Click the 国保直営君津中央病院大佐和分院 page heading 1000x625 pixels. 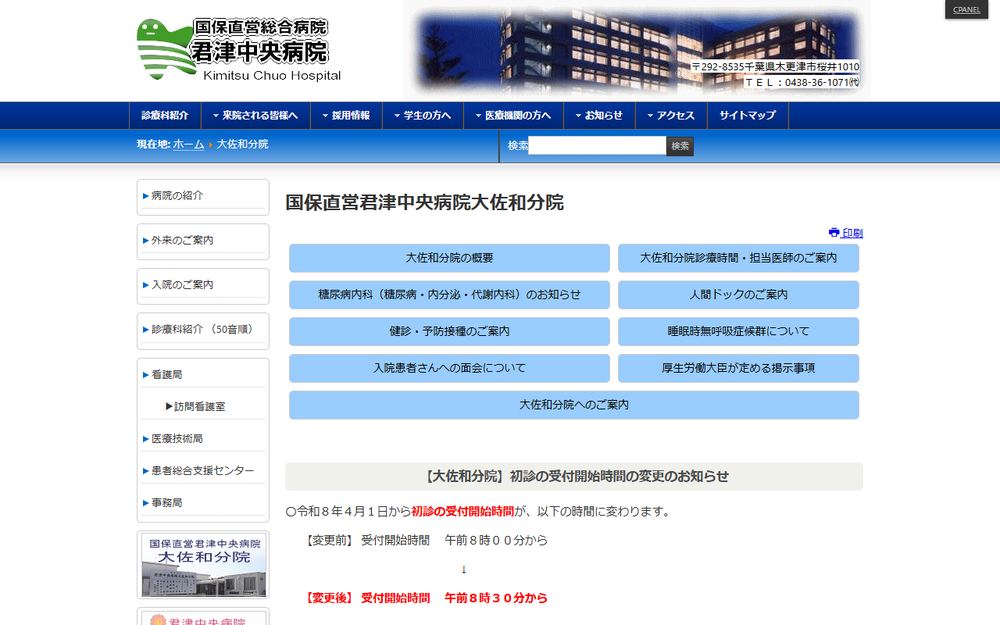click(424, 203)
